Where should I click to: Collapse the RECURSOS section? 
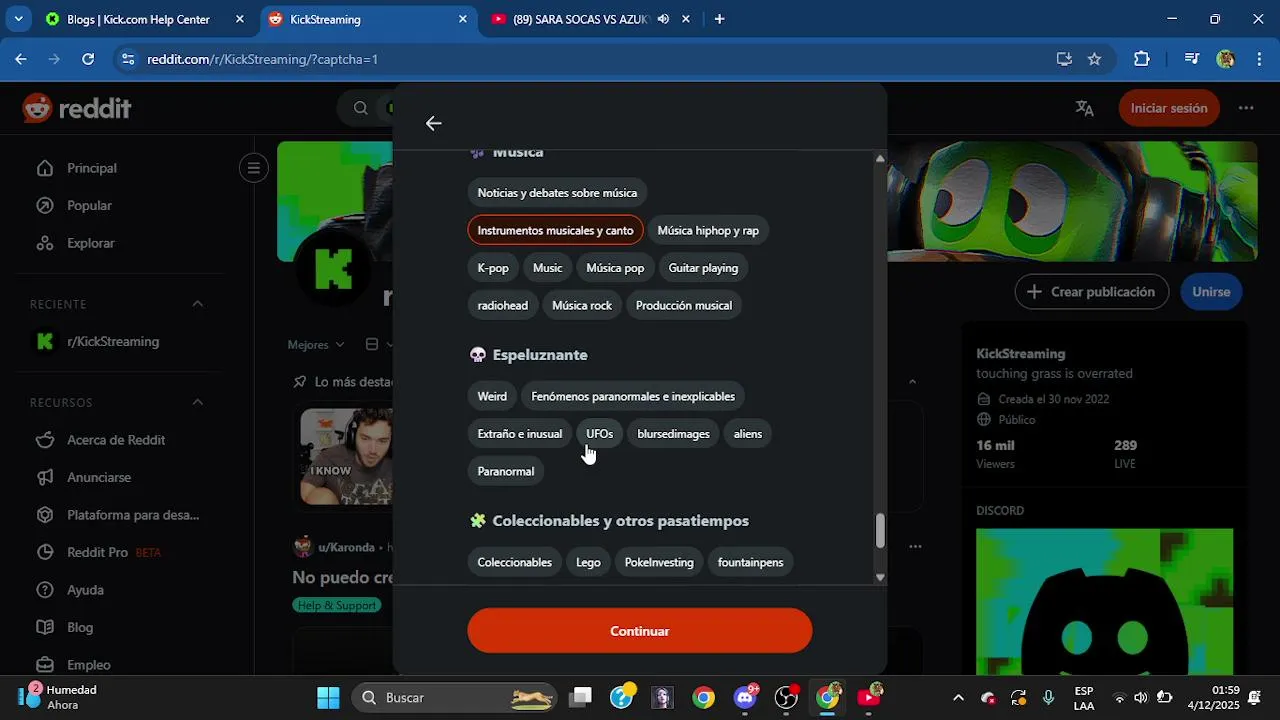click(x=198, y=402)
